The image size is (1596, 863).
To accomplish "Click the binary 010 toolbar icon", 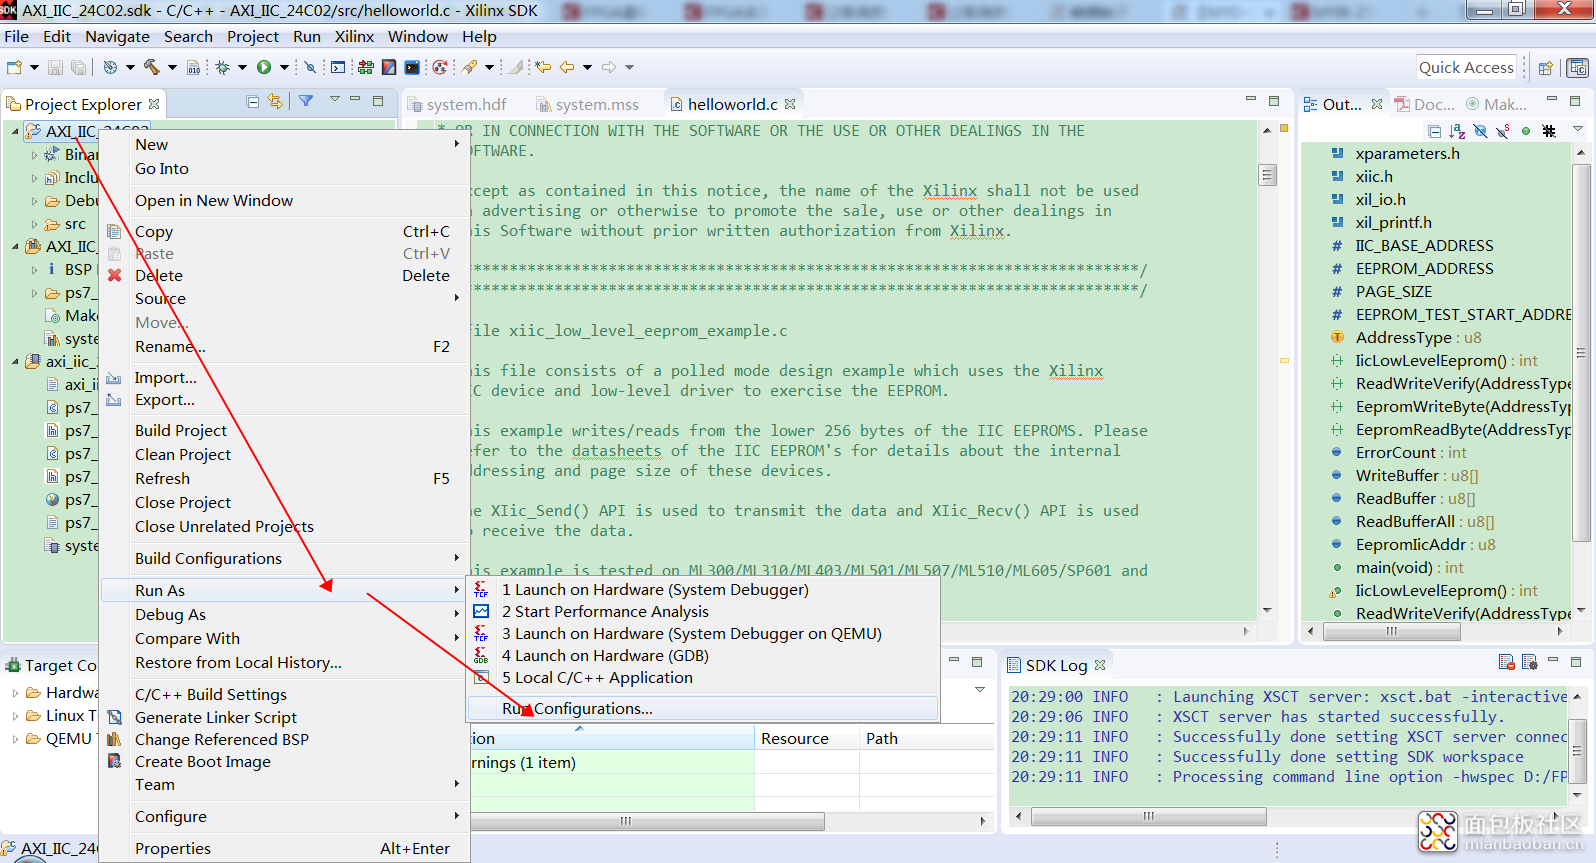I will coord(194,67).
